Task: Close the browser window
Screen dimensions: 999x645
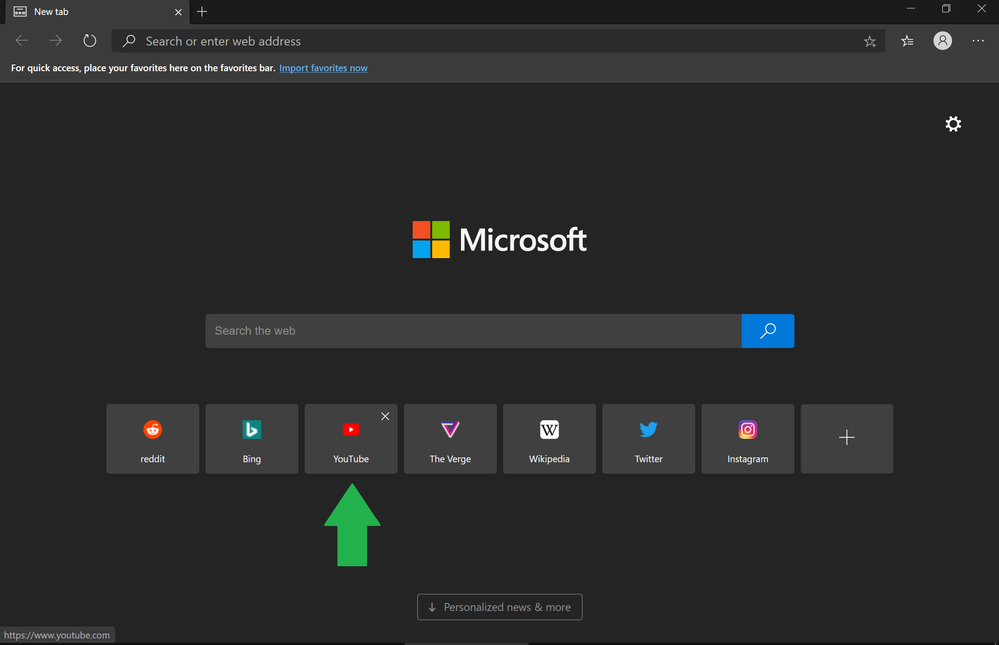Action: coord(981,9)
